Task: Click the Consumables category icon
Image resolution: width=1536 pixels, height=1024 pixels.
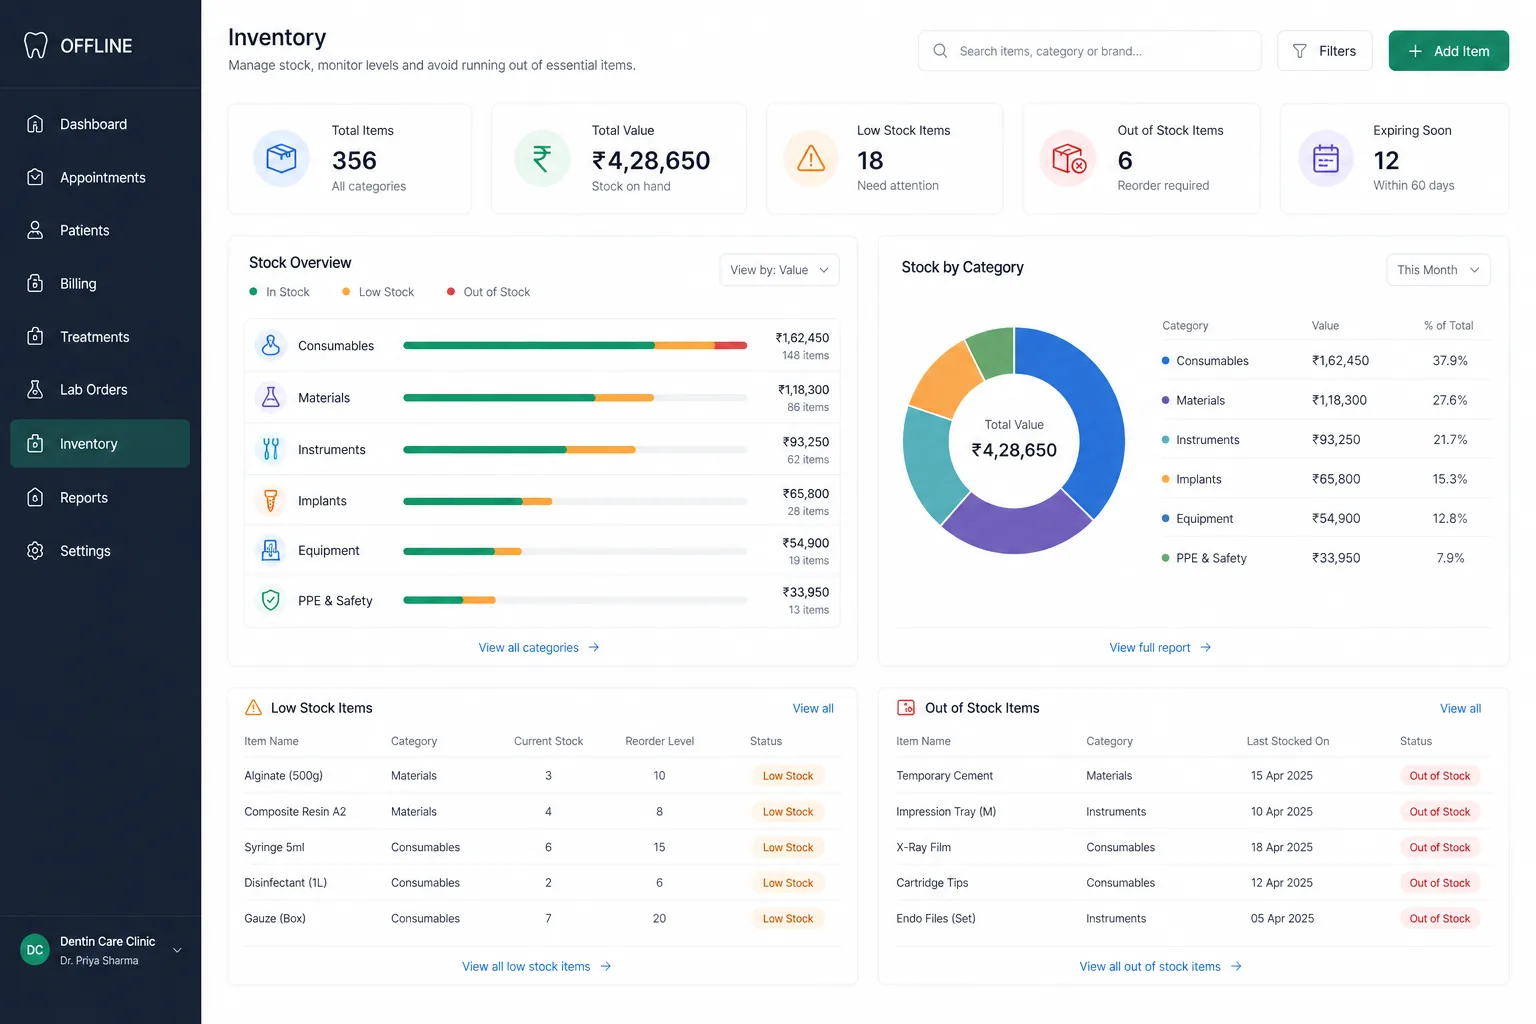Action: tap(270, 345)
